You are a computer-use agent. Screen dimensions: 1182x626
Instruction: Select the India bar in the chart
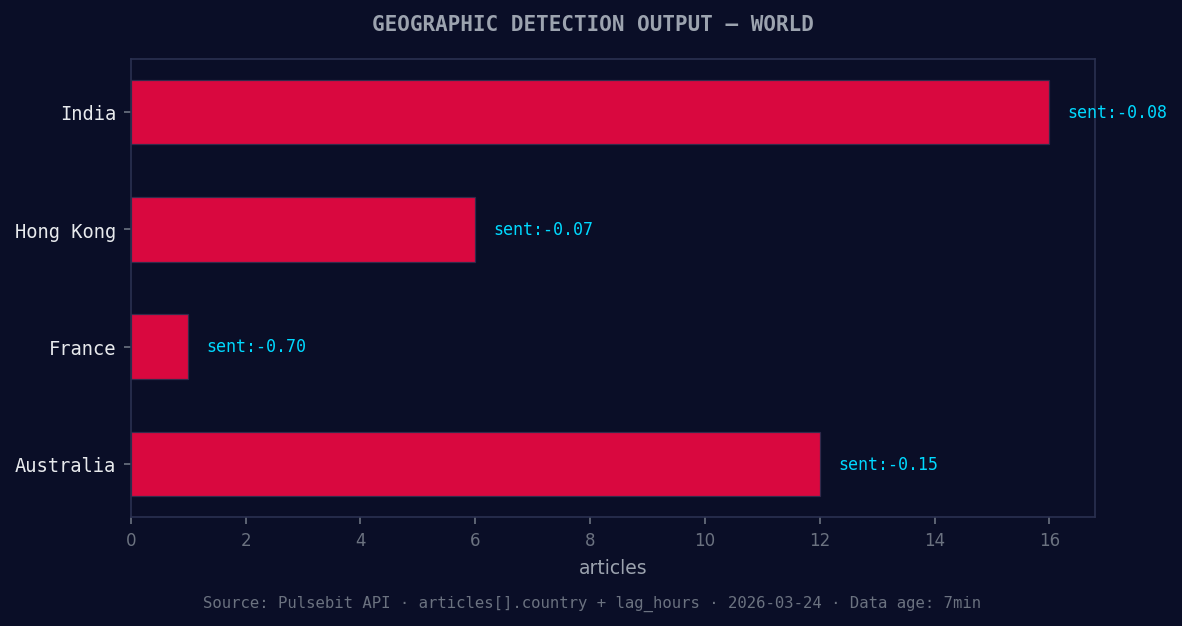590,113
